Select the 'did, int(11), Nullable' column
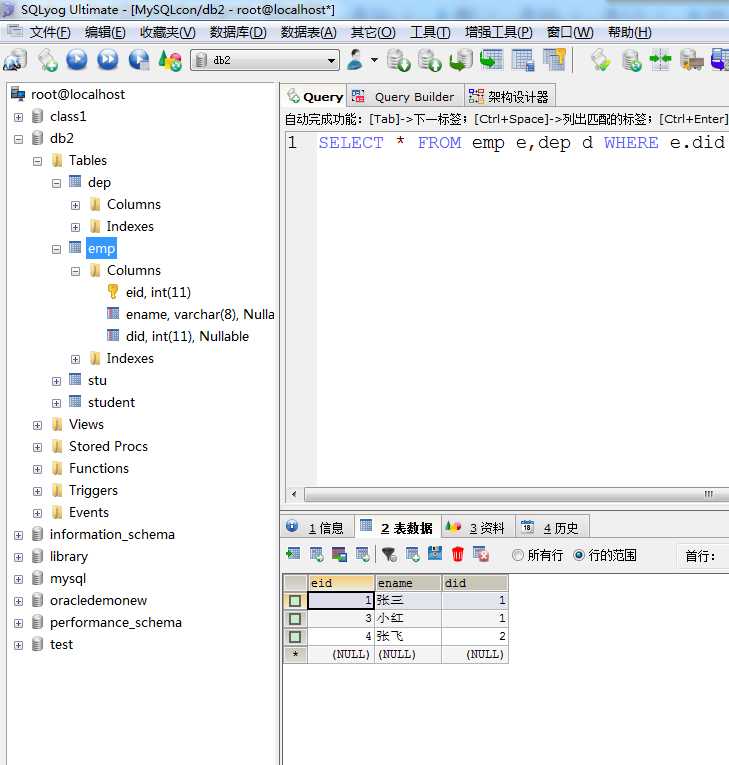 tap(187, 336)
